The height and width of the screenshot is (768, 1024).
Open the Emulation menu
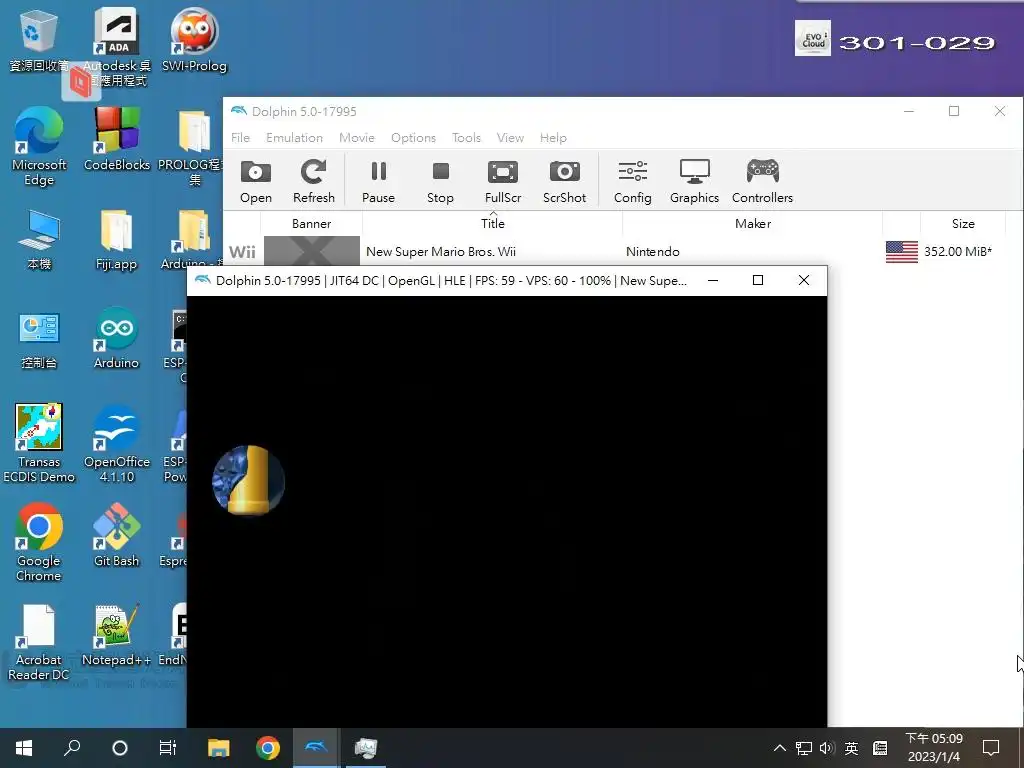pyautogui.click(x=294, y=138)
